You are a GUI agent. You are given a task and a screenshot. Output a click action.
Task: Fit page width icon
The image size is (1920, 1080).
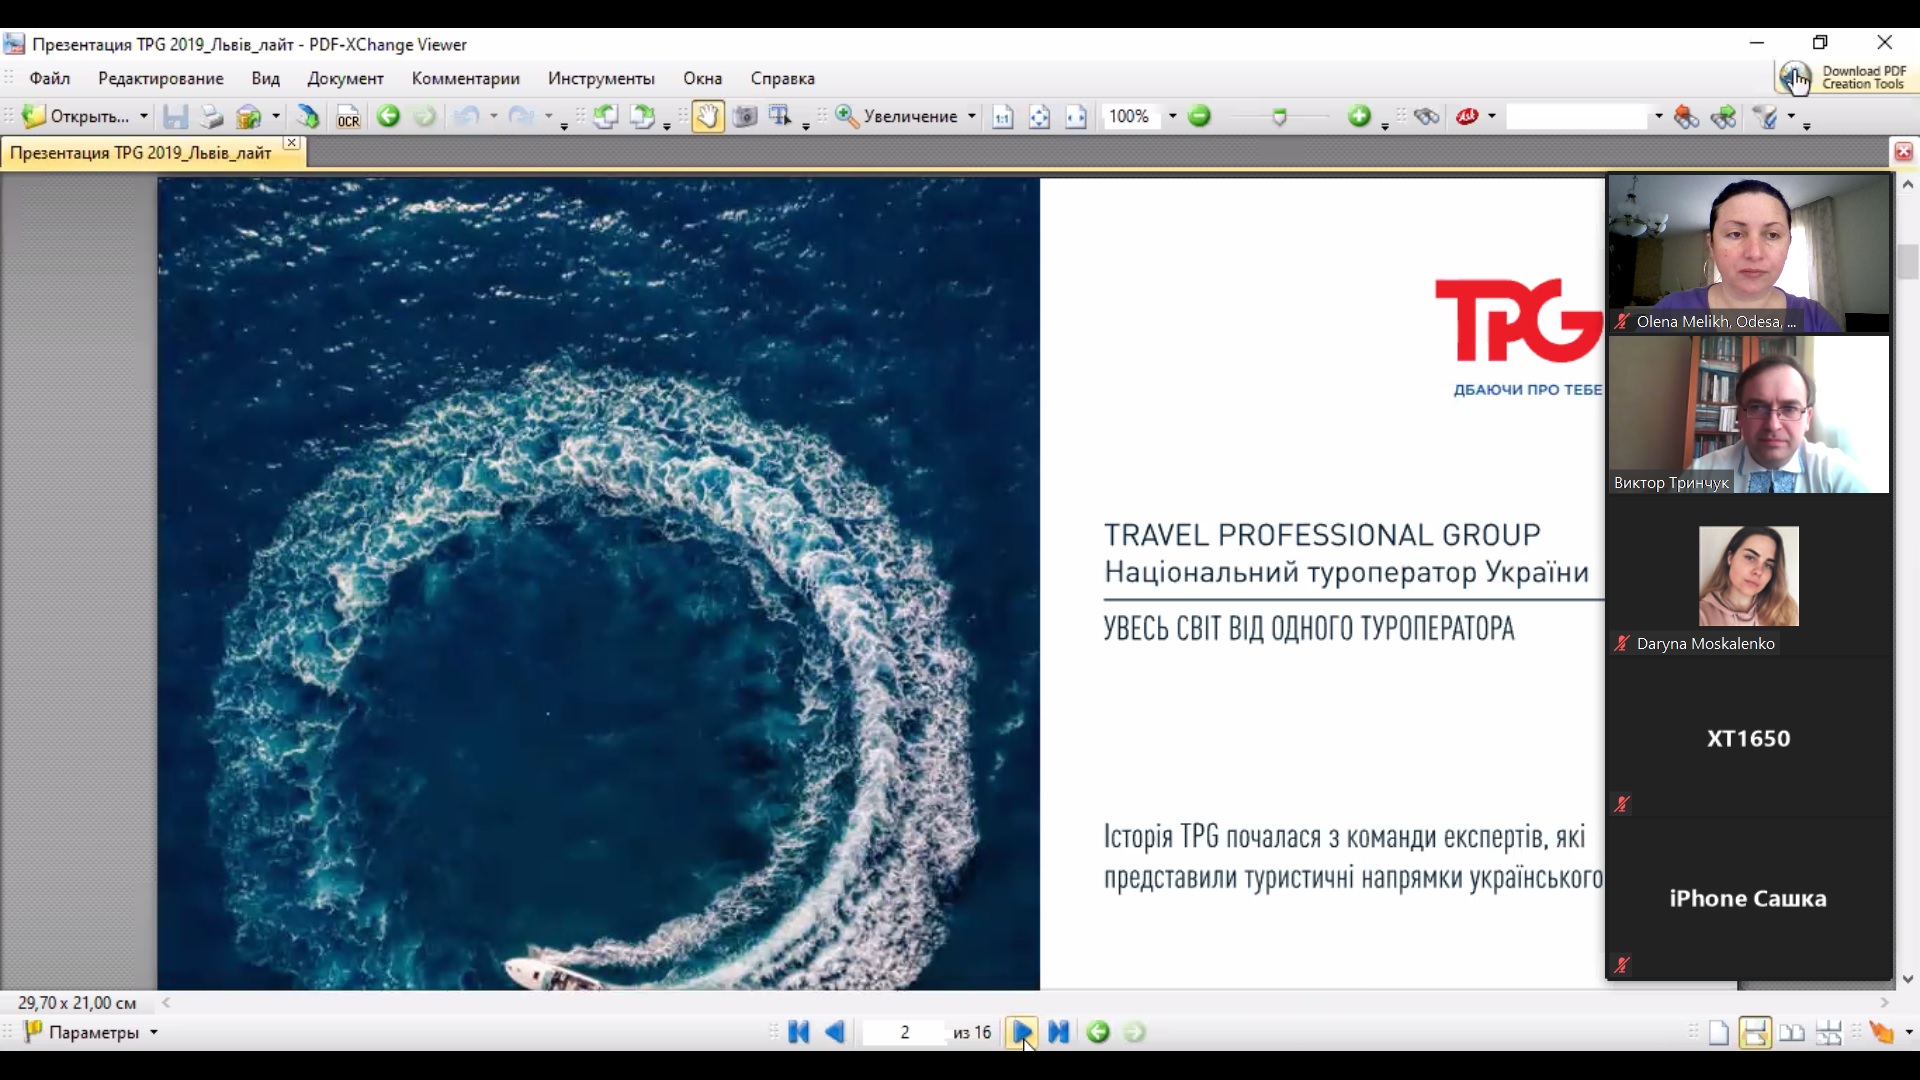click(1076, 116)
